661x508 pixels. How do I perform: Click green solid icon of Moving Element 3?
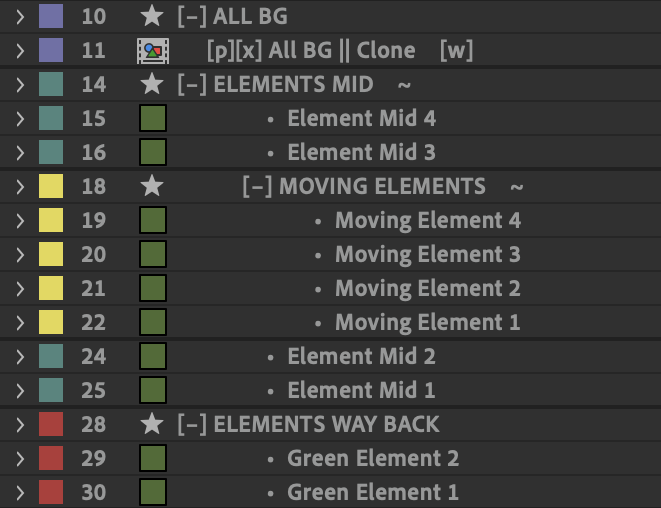click(x=152, y=254)
